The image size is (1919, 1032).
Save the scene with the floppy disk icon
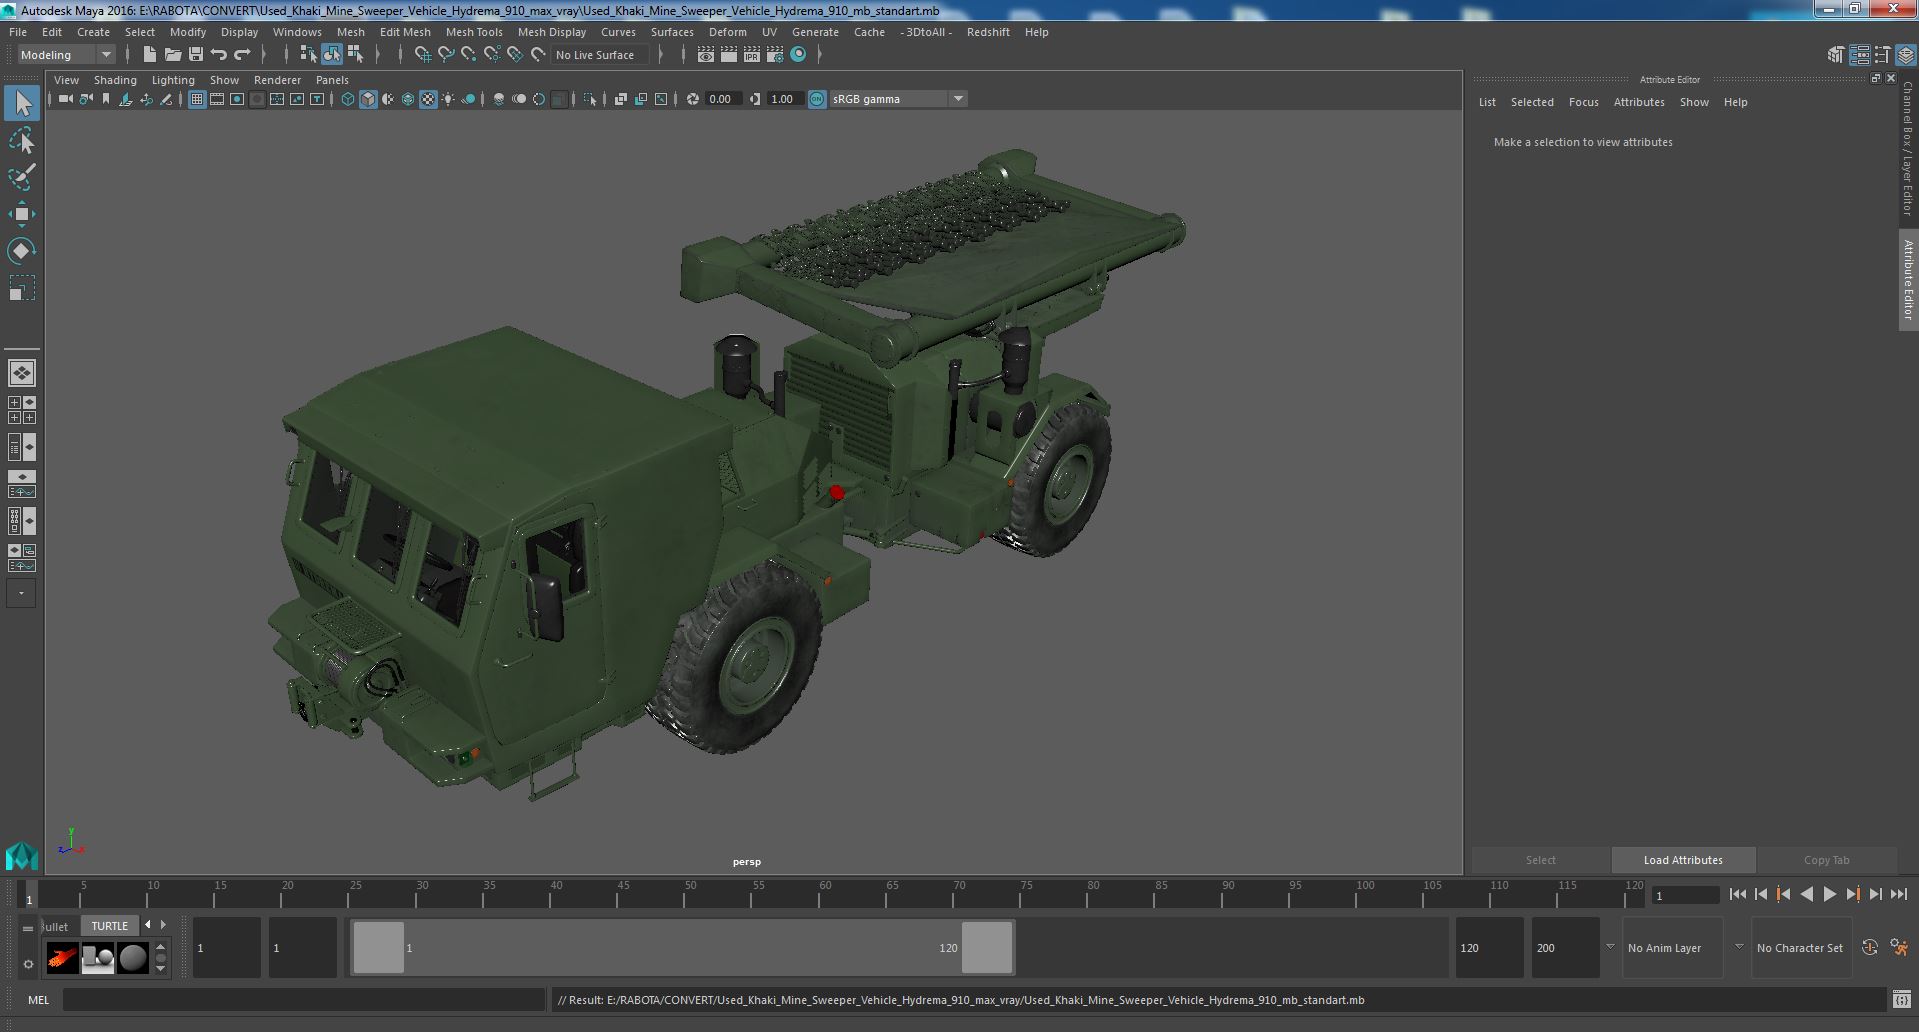(196, 55)
